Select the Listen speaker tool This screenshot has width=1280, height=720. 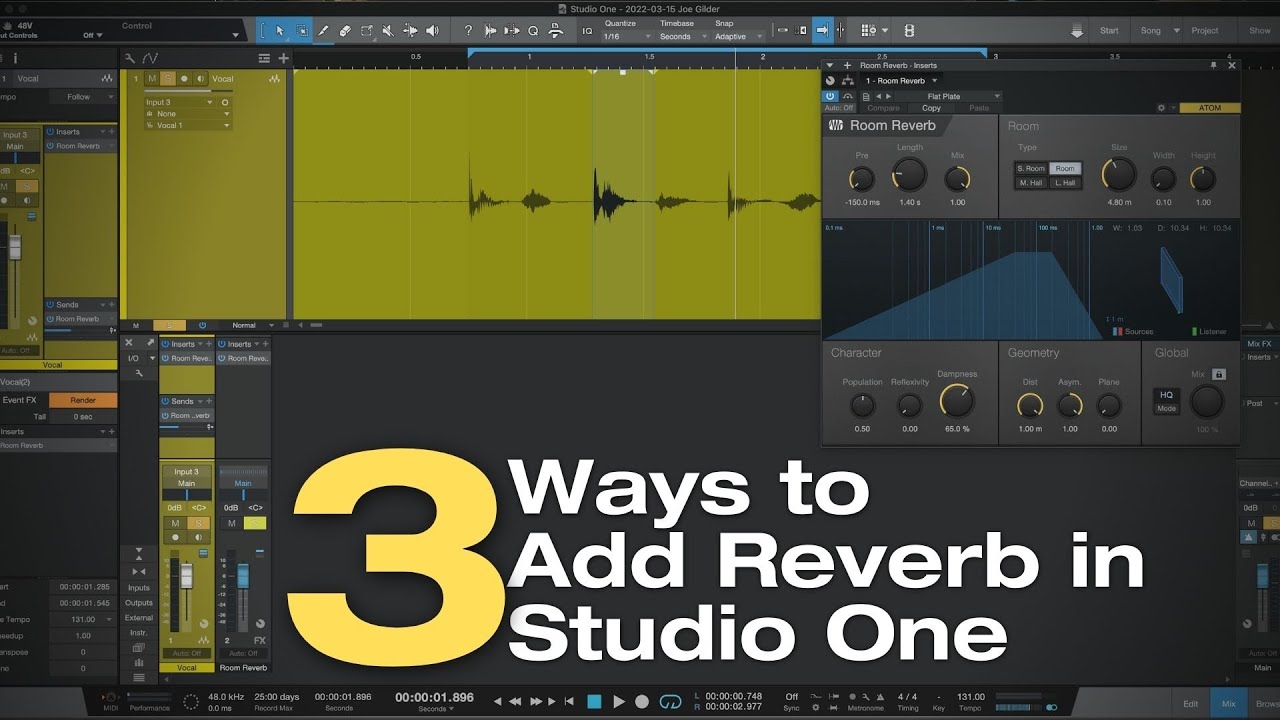432,31
